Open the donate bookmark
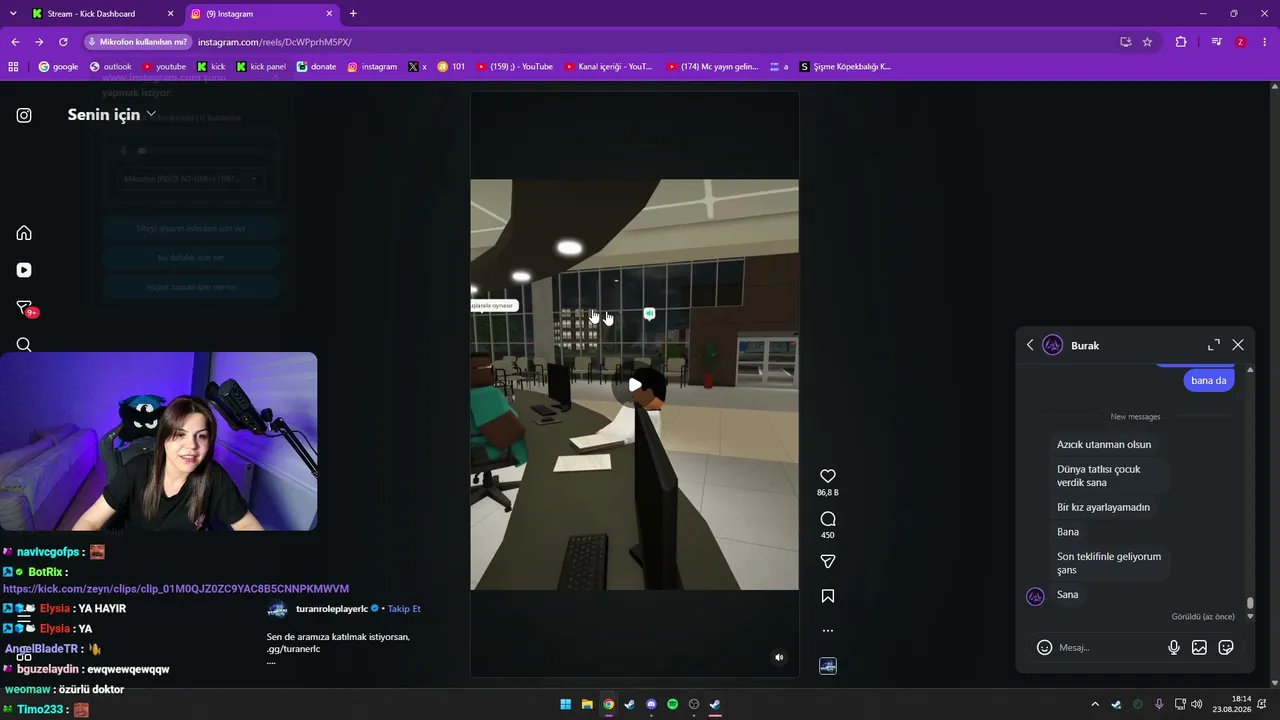 [316, 67]
